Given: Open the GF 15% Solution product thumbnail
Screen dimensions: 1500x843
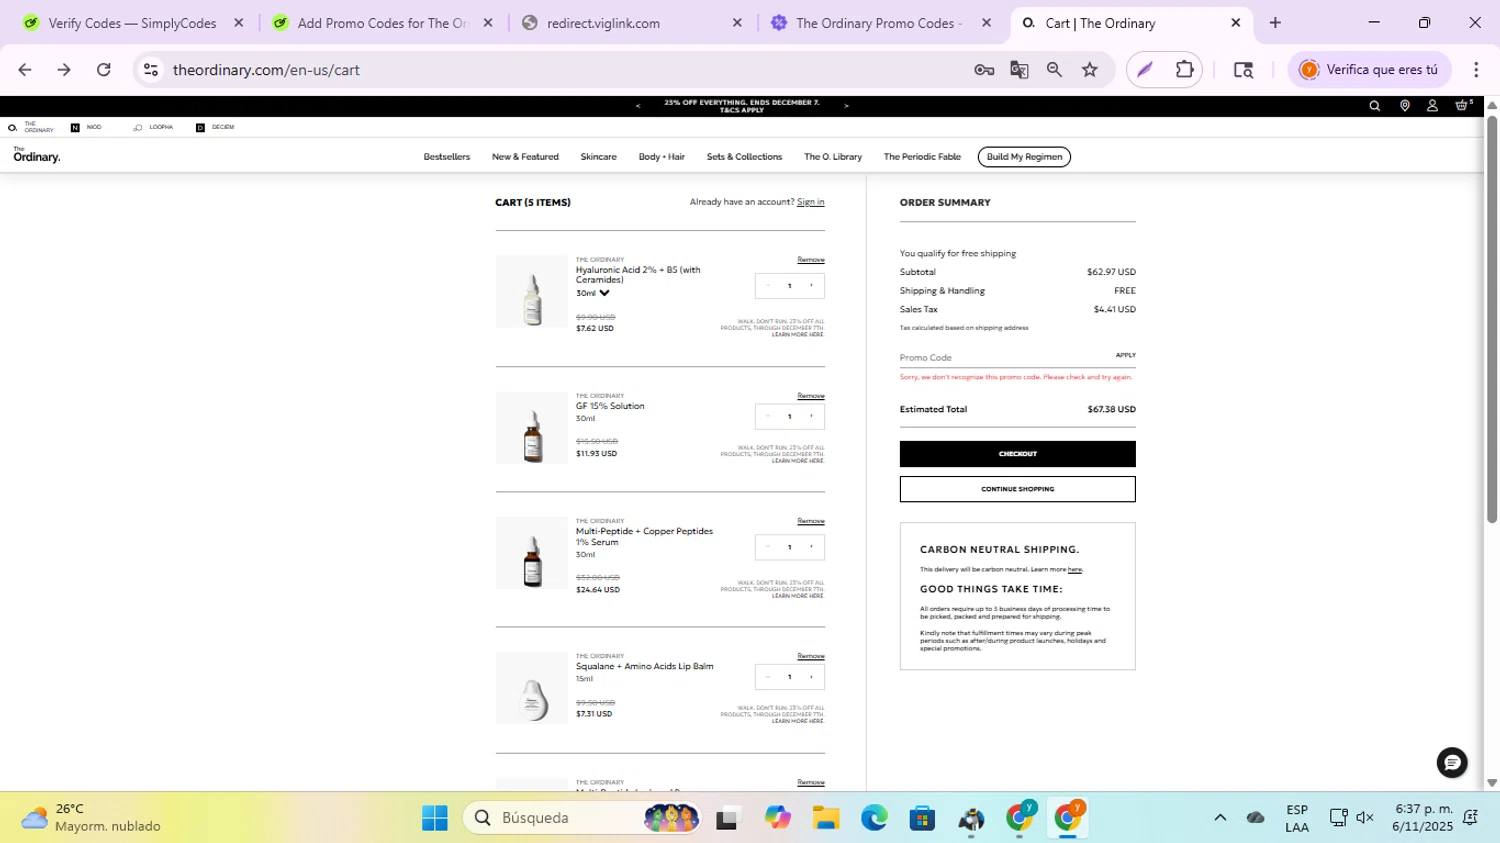Looking at the screenshot, I should 532,428.
